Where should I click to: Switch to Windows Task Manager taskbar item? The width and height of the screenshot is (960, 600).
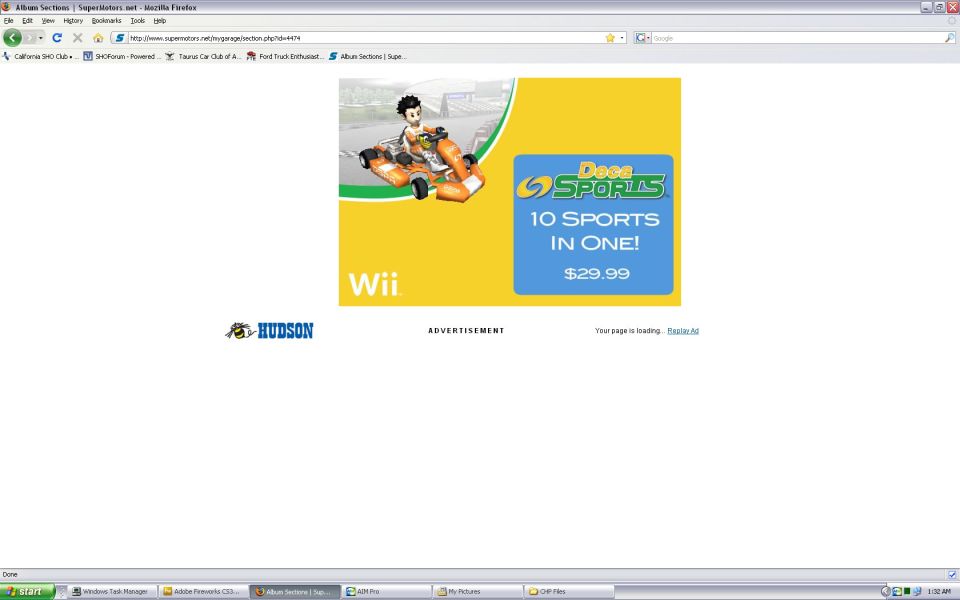[111, 591]
